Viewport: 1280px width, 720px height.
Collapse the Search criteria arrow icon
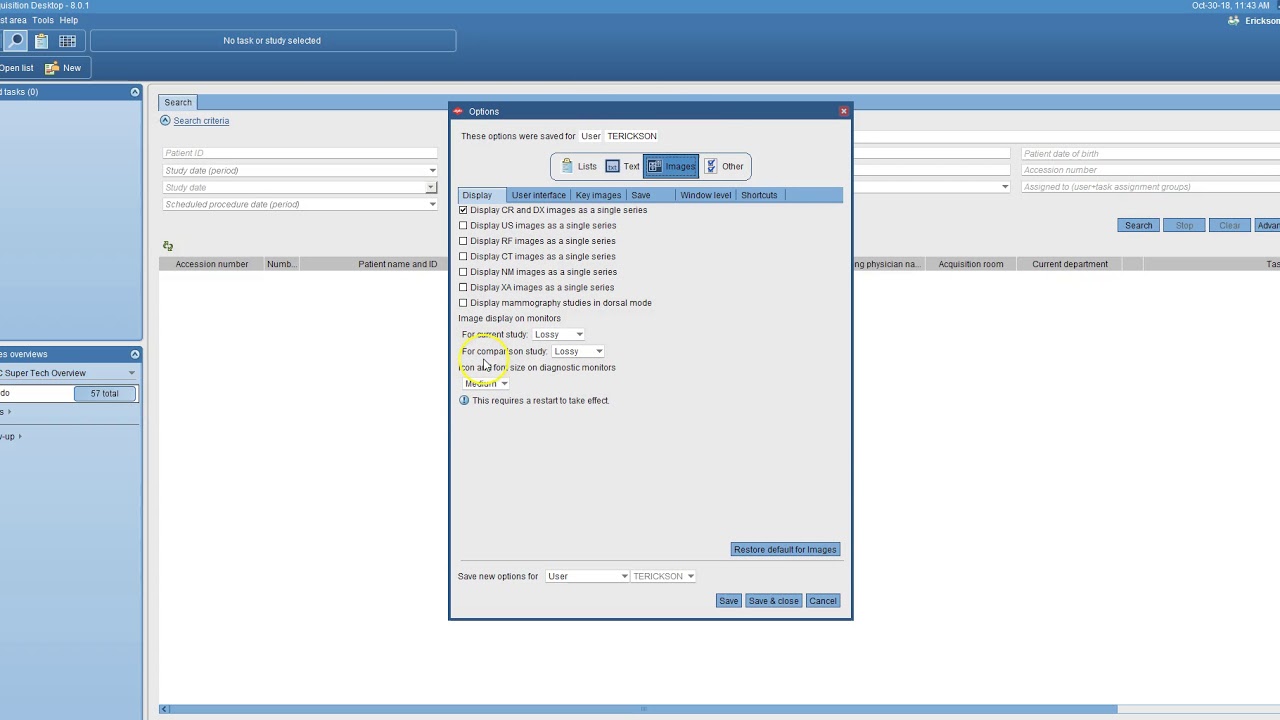click(165, 121)
